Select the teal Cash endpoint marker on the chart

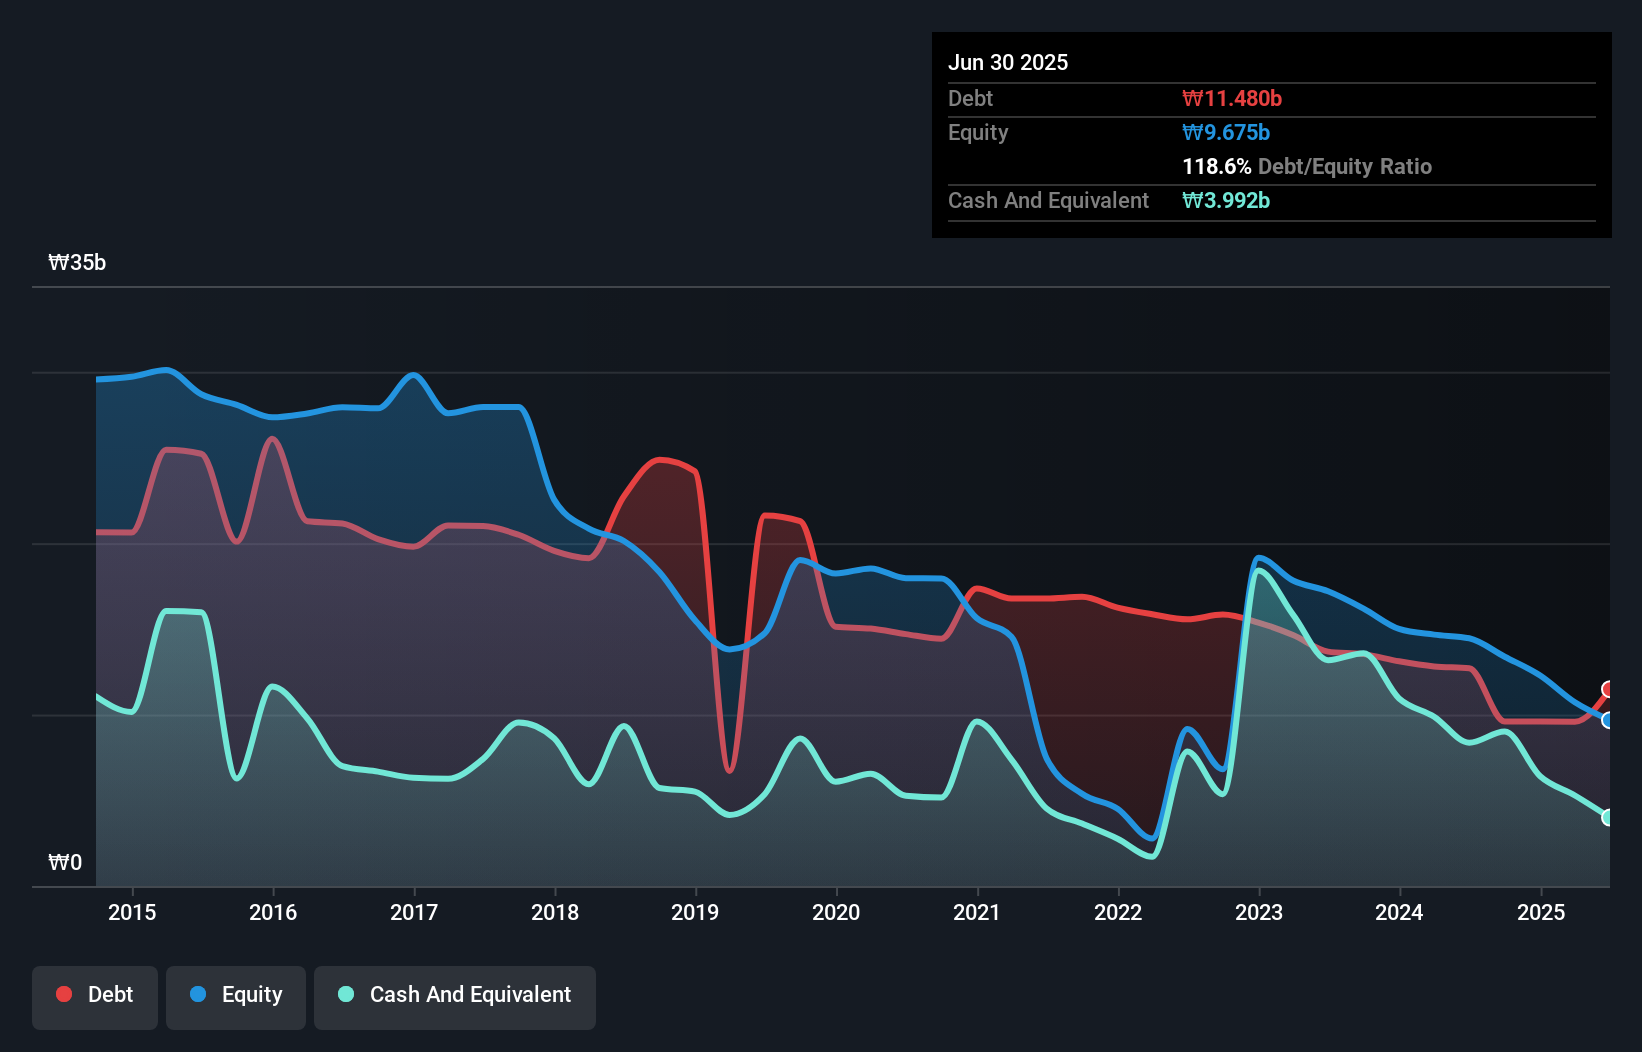(1608, 818)
